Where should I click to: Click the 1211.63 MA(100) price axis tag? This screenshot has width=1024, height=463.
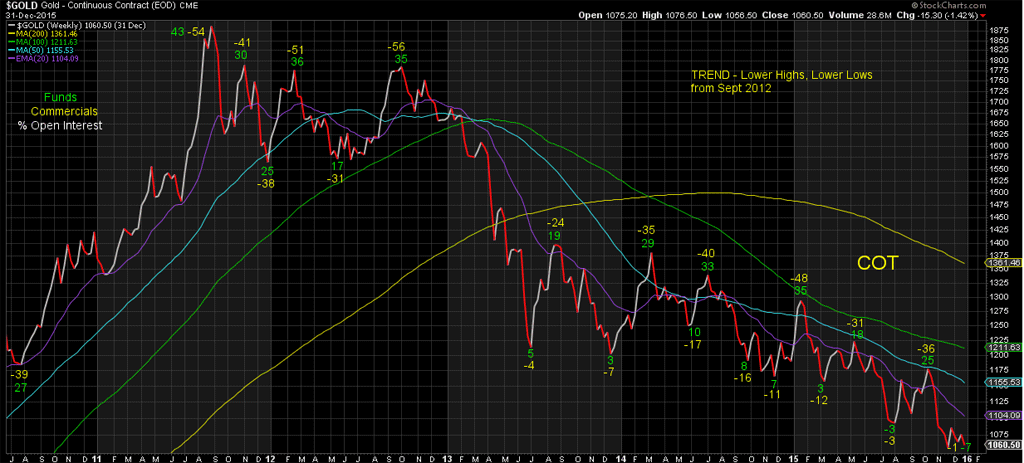1002,347
